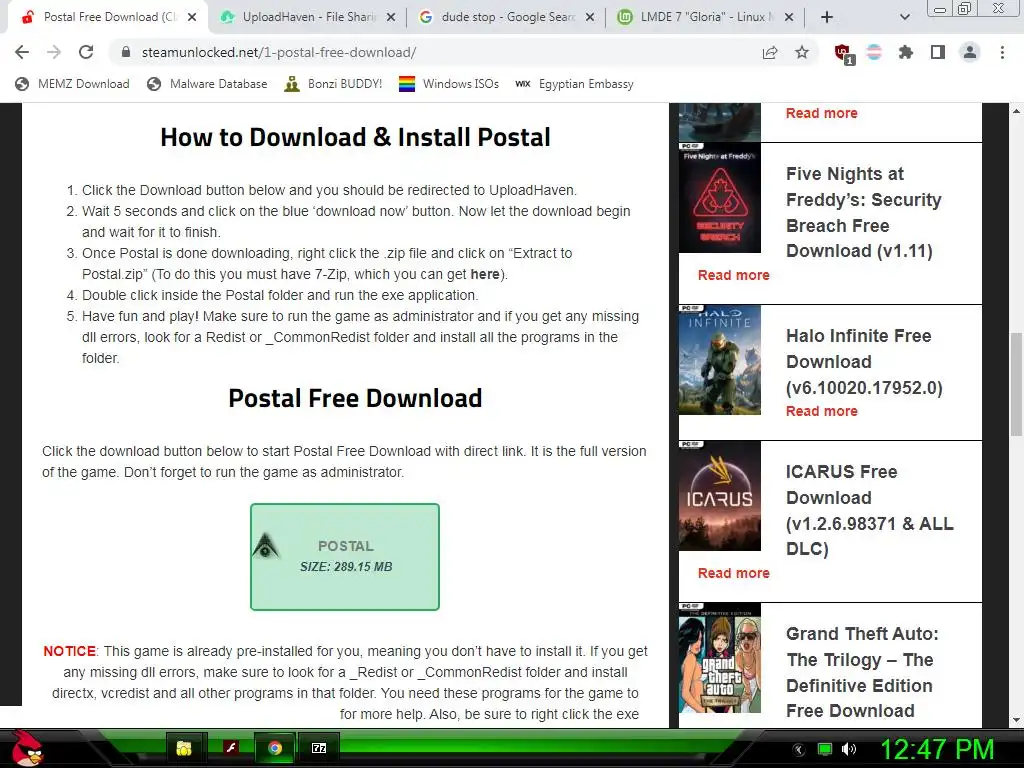Read more under ICARUS Free Download
The height and width of the screenshot is (768, 1024).
click(733, 573)
